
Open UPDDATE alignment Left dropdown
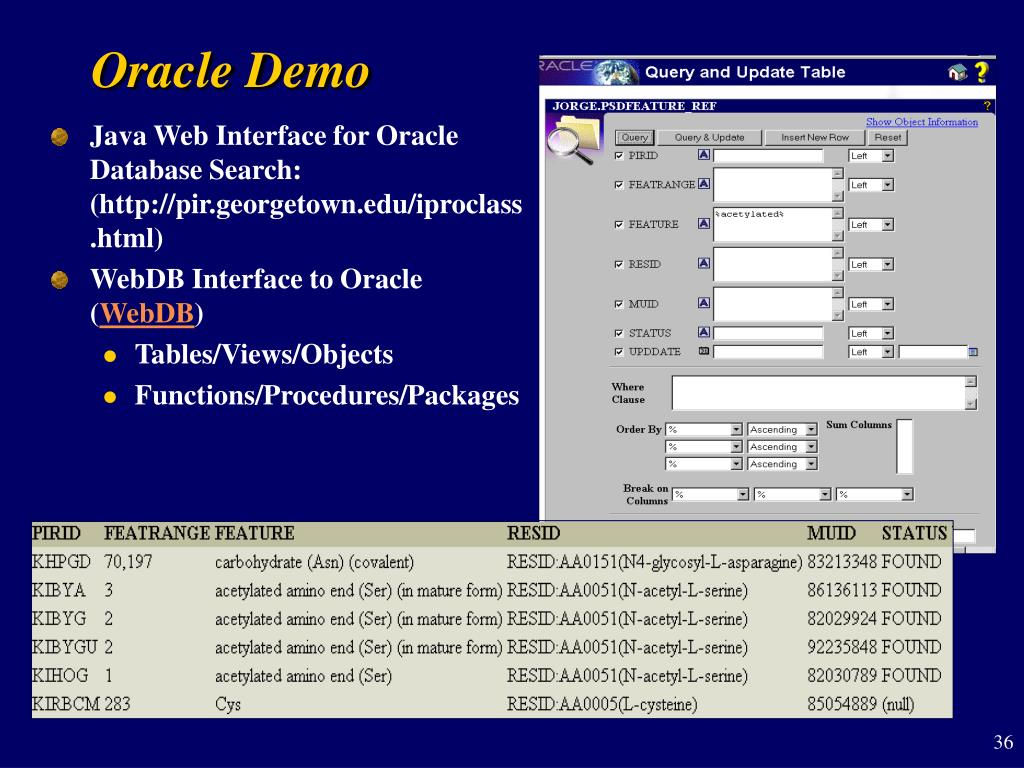tap(871, 352)
